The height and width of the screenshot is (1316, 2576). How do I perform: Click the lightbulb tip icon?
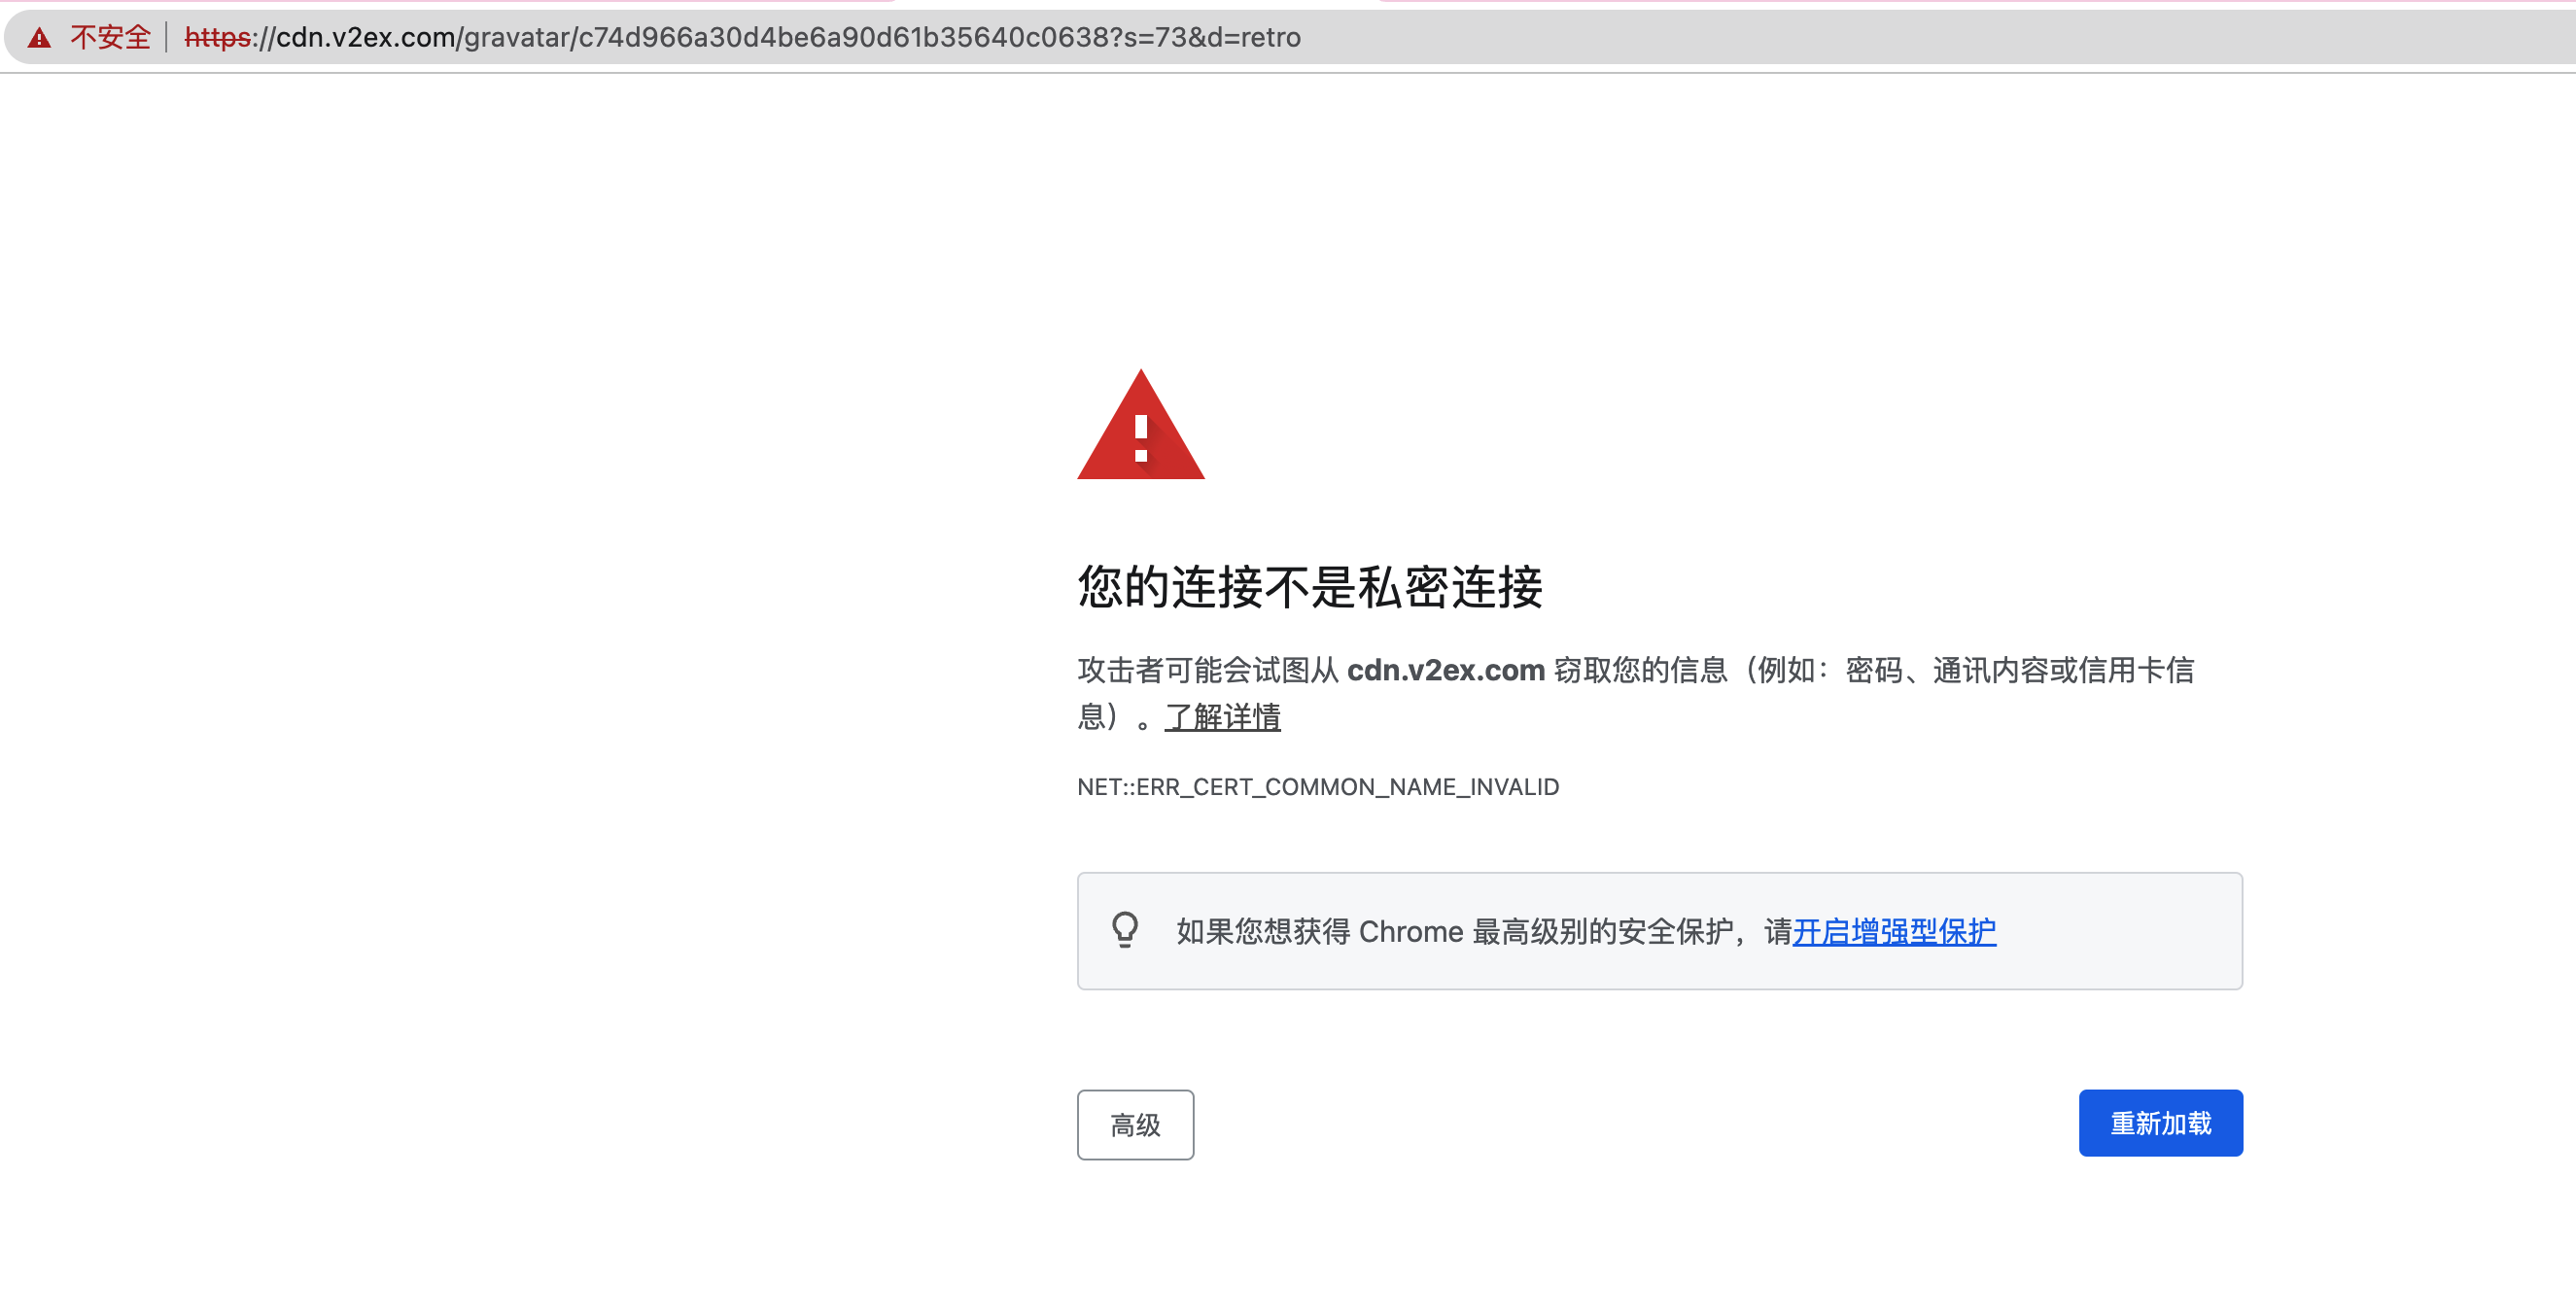(1125, 930)
